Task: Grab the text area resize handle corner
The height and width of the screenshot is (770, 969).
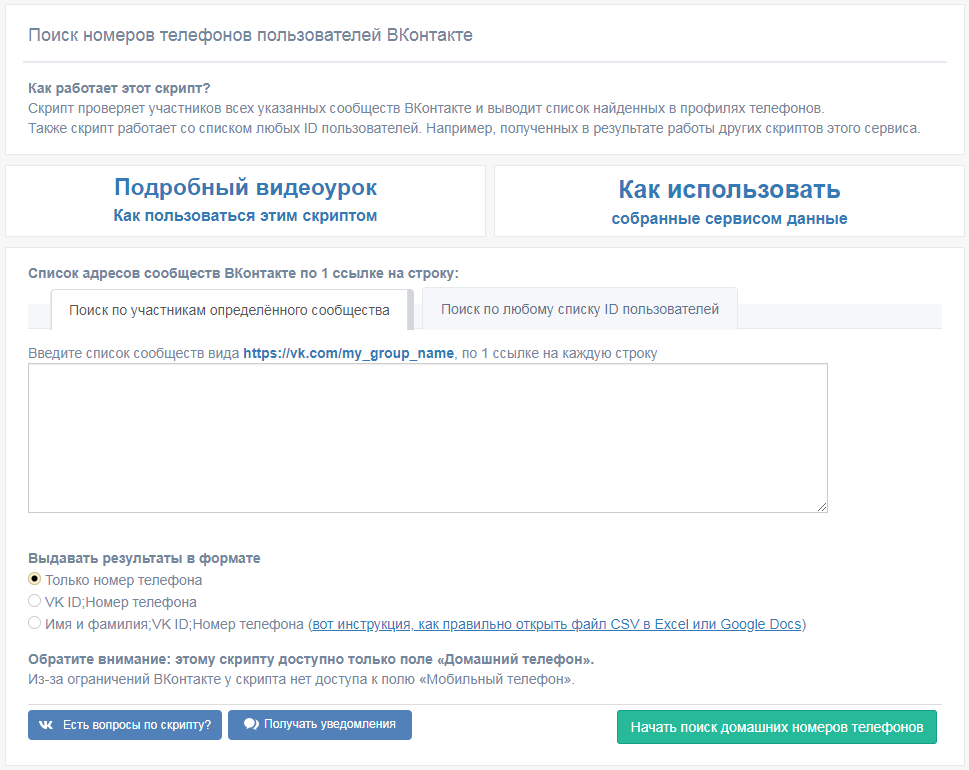Action: [822, 507]
